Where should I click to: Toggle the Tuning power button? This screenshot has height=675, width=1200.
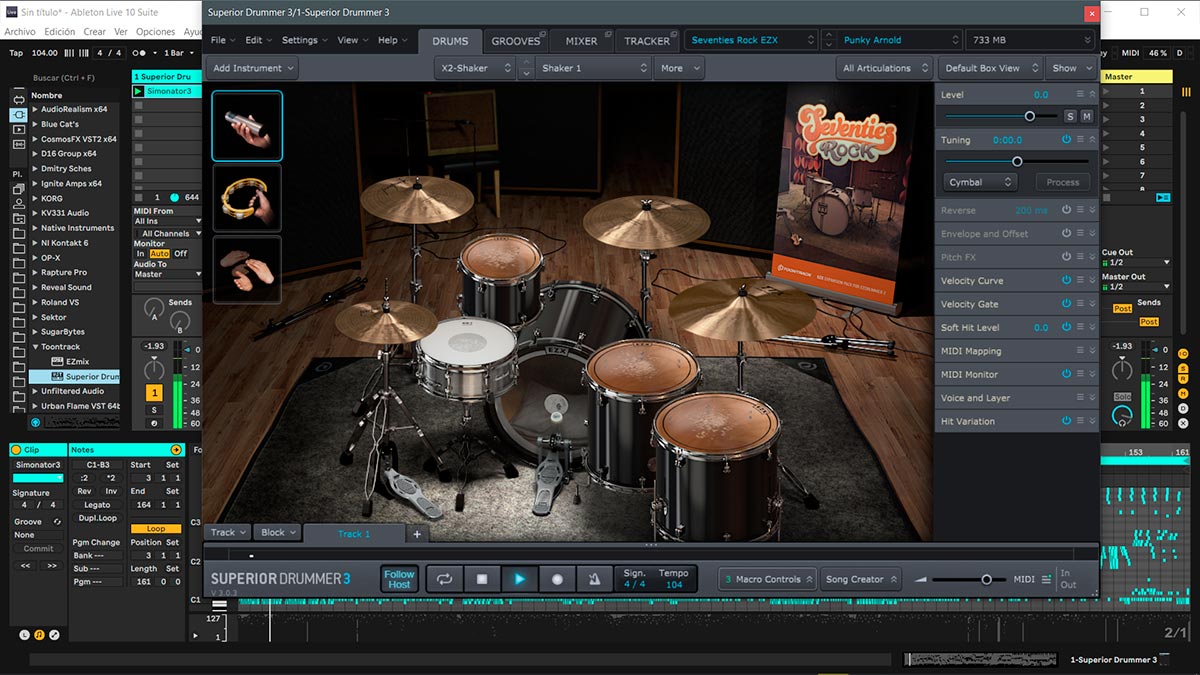tap(1066, 140)
